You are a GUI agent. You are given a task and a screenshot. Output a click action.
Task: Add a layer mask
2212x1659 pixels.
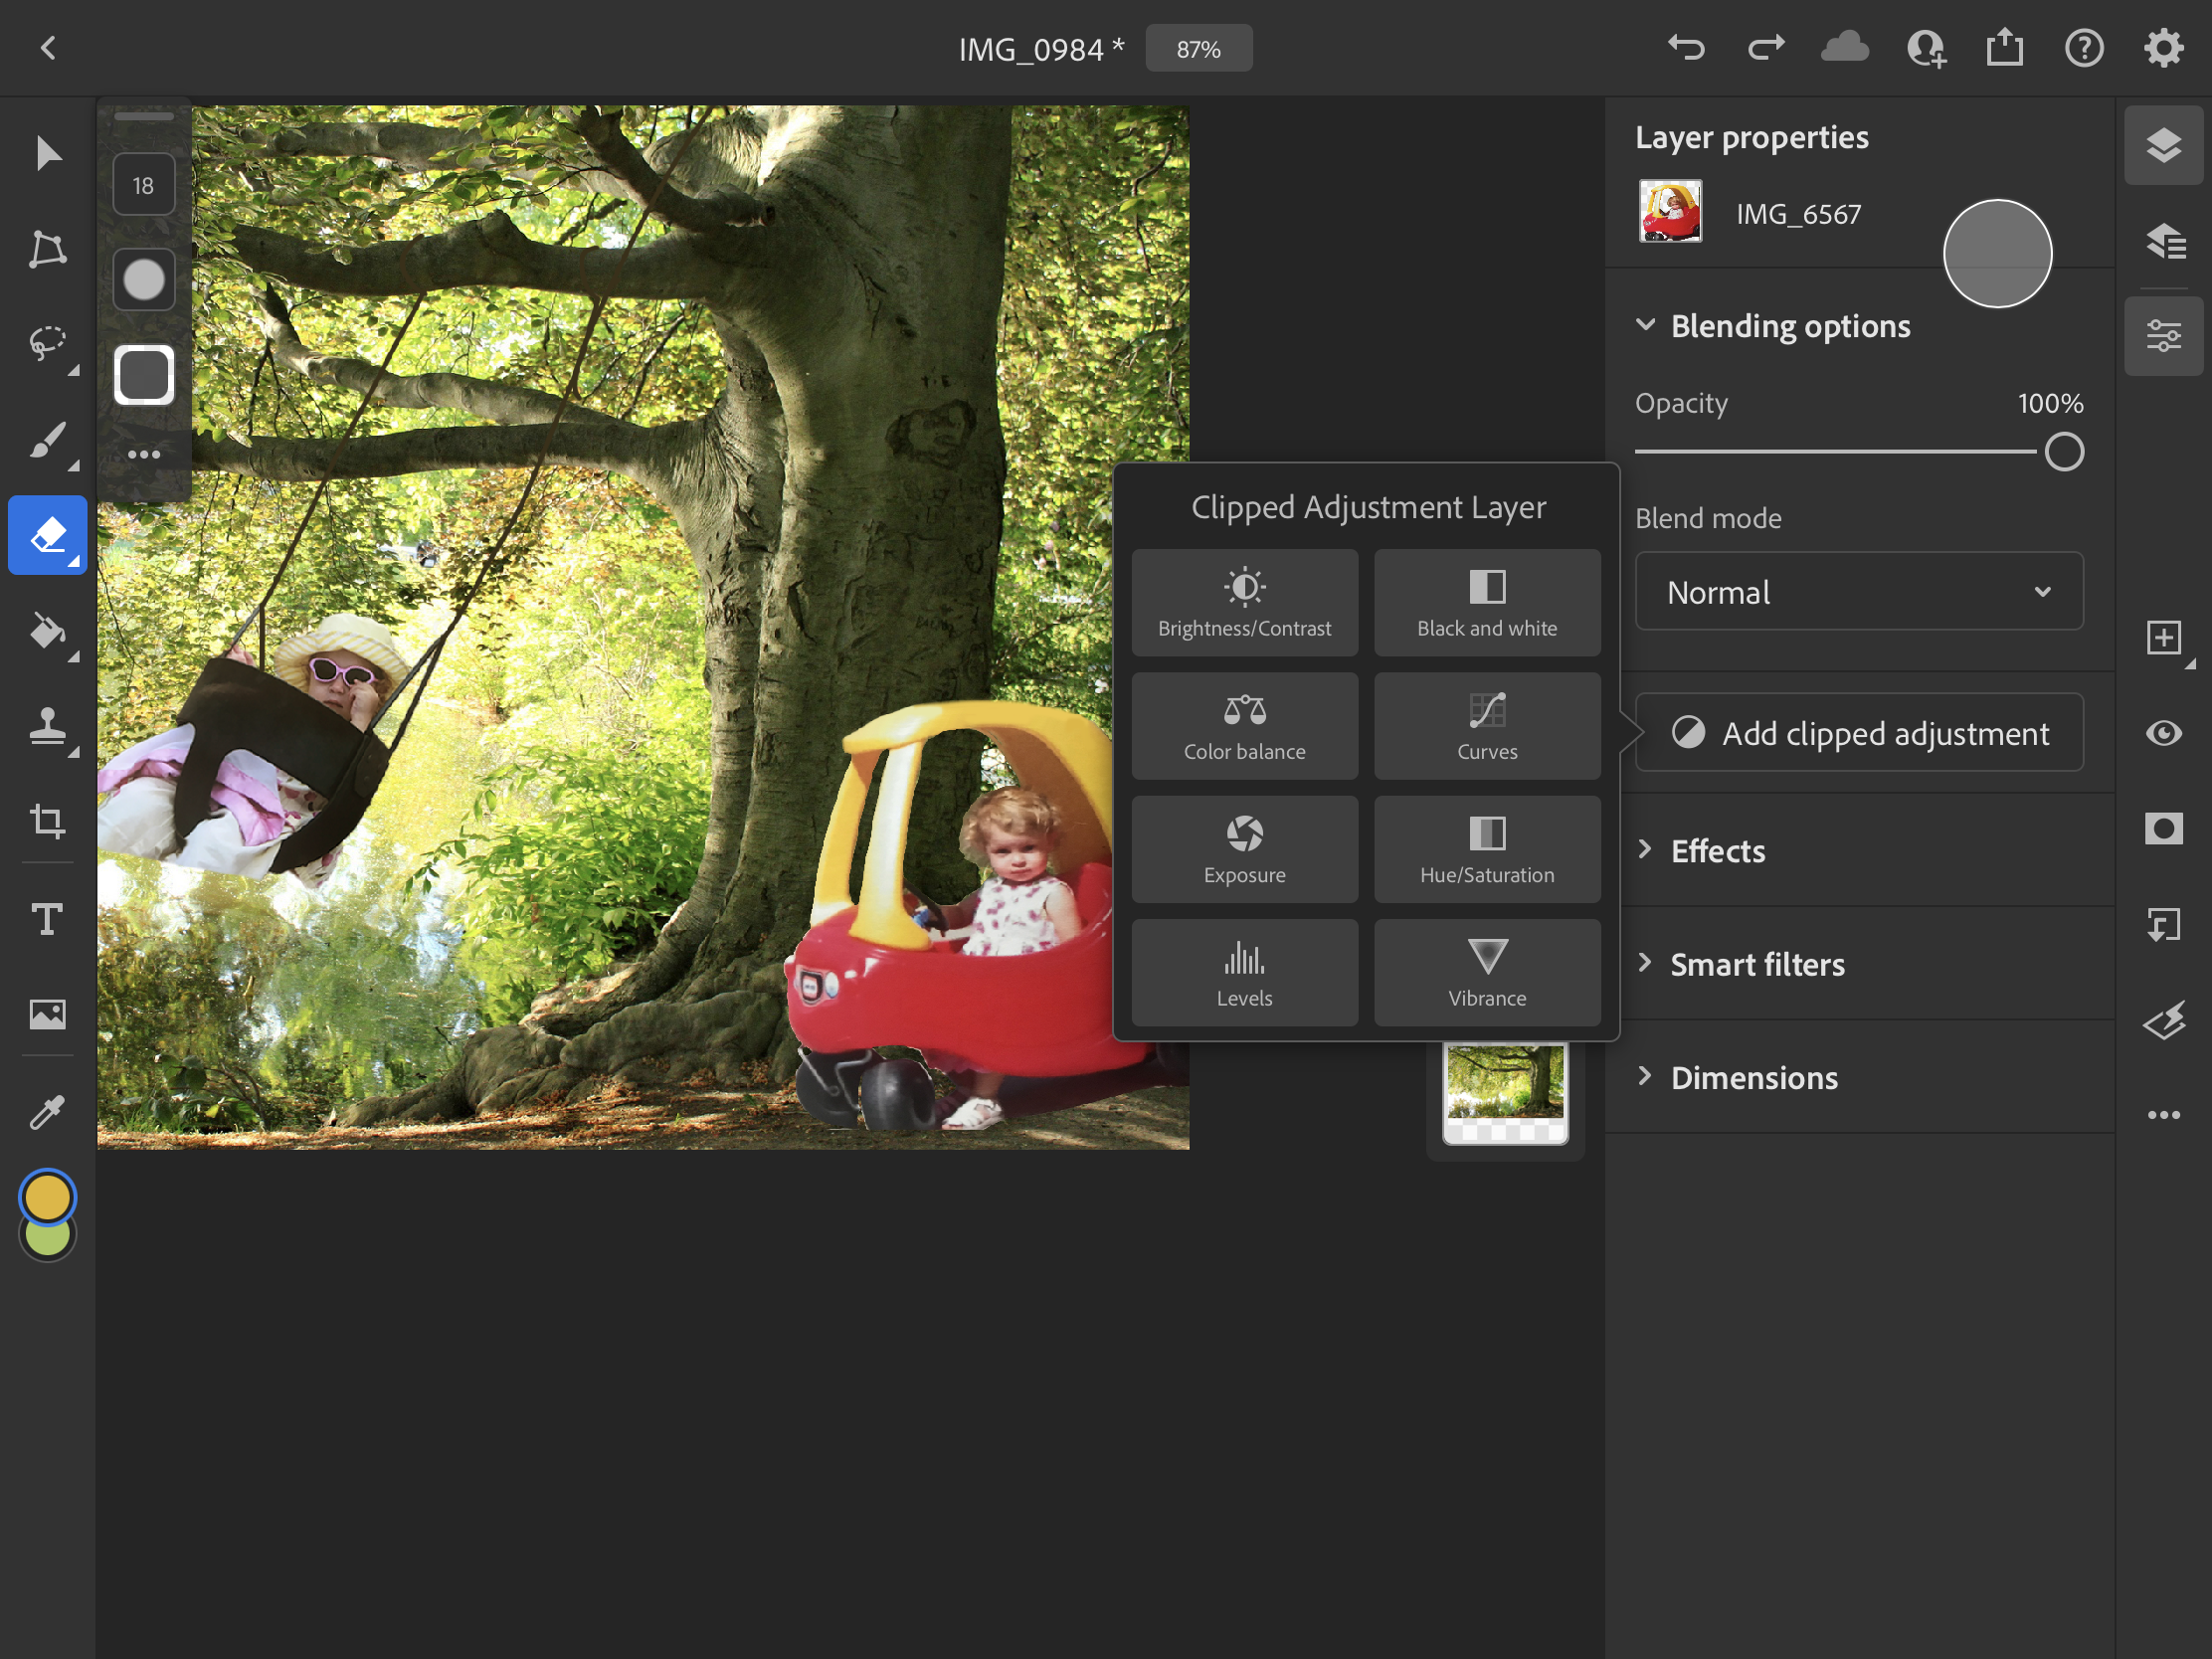click(x=2163, y=828)
